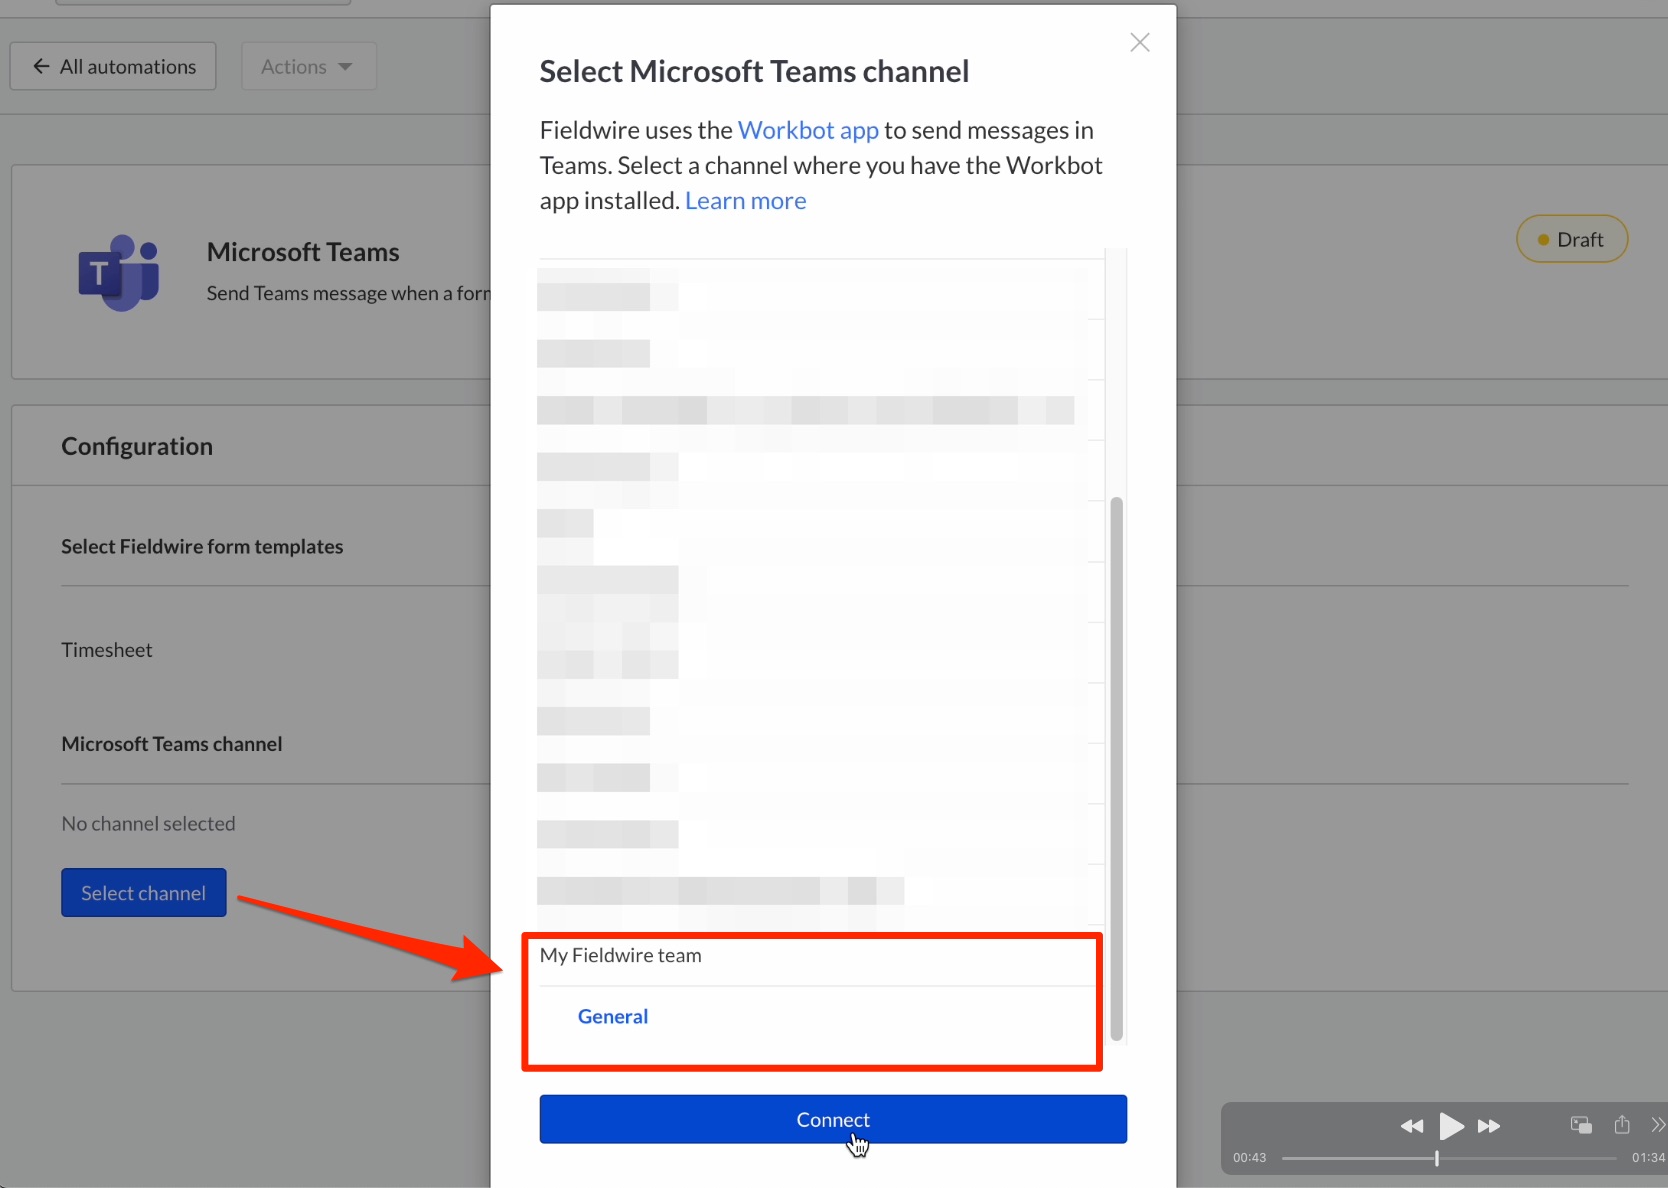Click the Select Fieldwire form templates label
Screen dimensions: 1668x1188
tap(202, 547)
